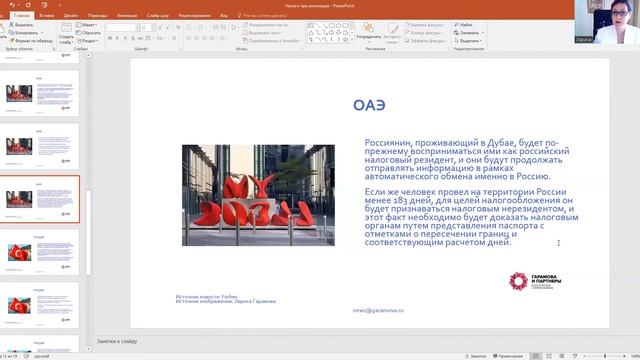Click the Создать слайд (New Slide) icon
640x360 pixels.
(66, 28)
